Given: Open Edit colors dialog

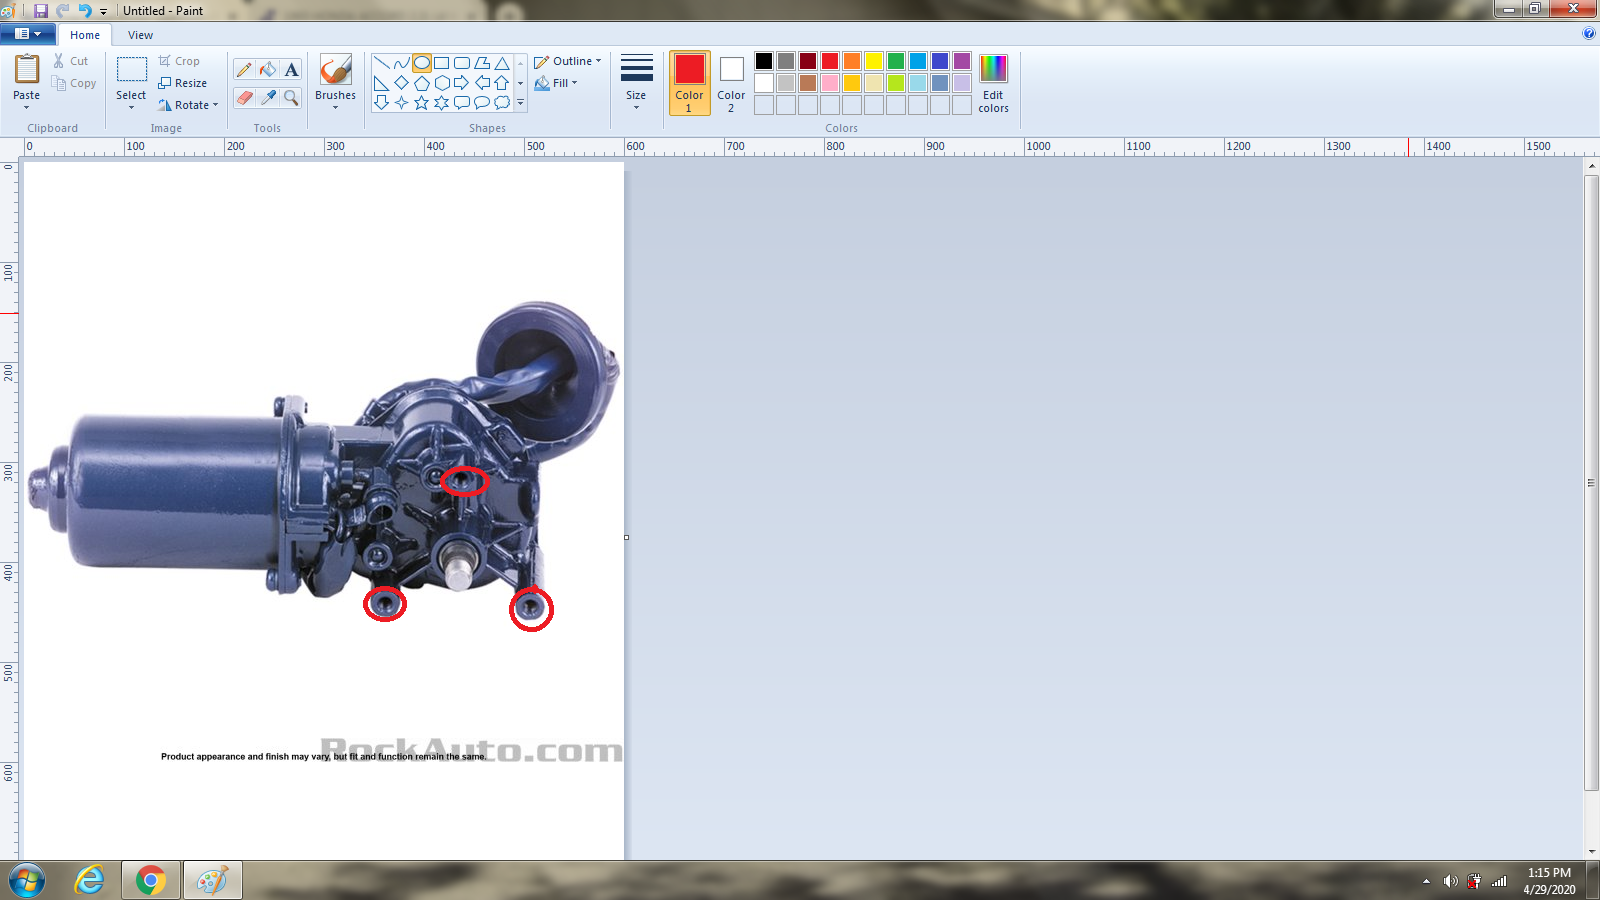Looking at the screenshot, I should click(993, 83).
